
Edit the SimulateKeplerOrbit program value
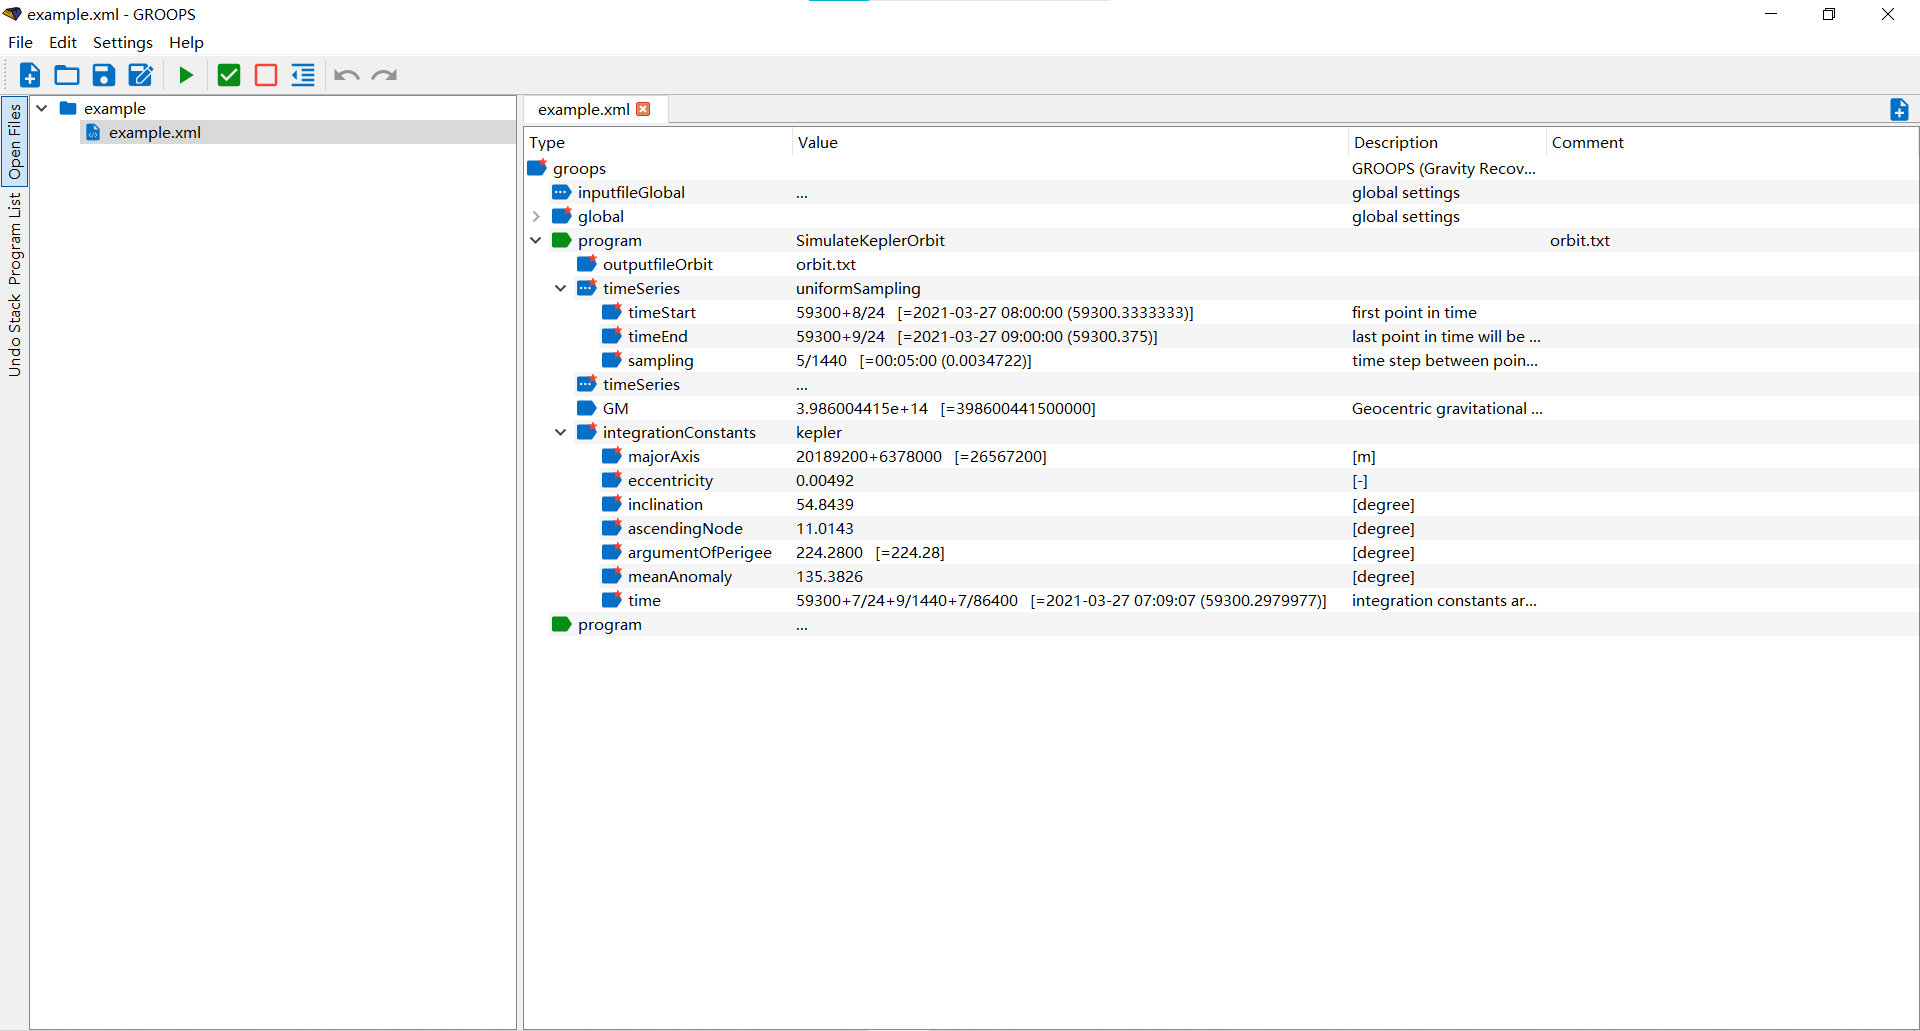tap(870, 240)
